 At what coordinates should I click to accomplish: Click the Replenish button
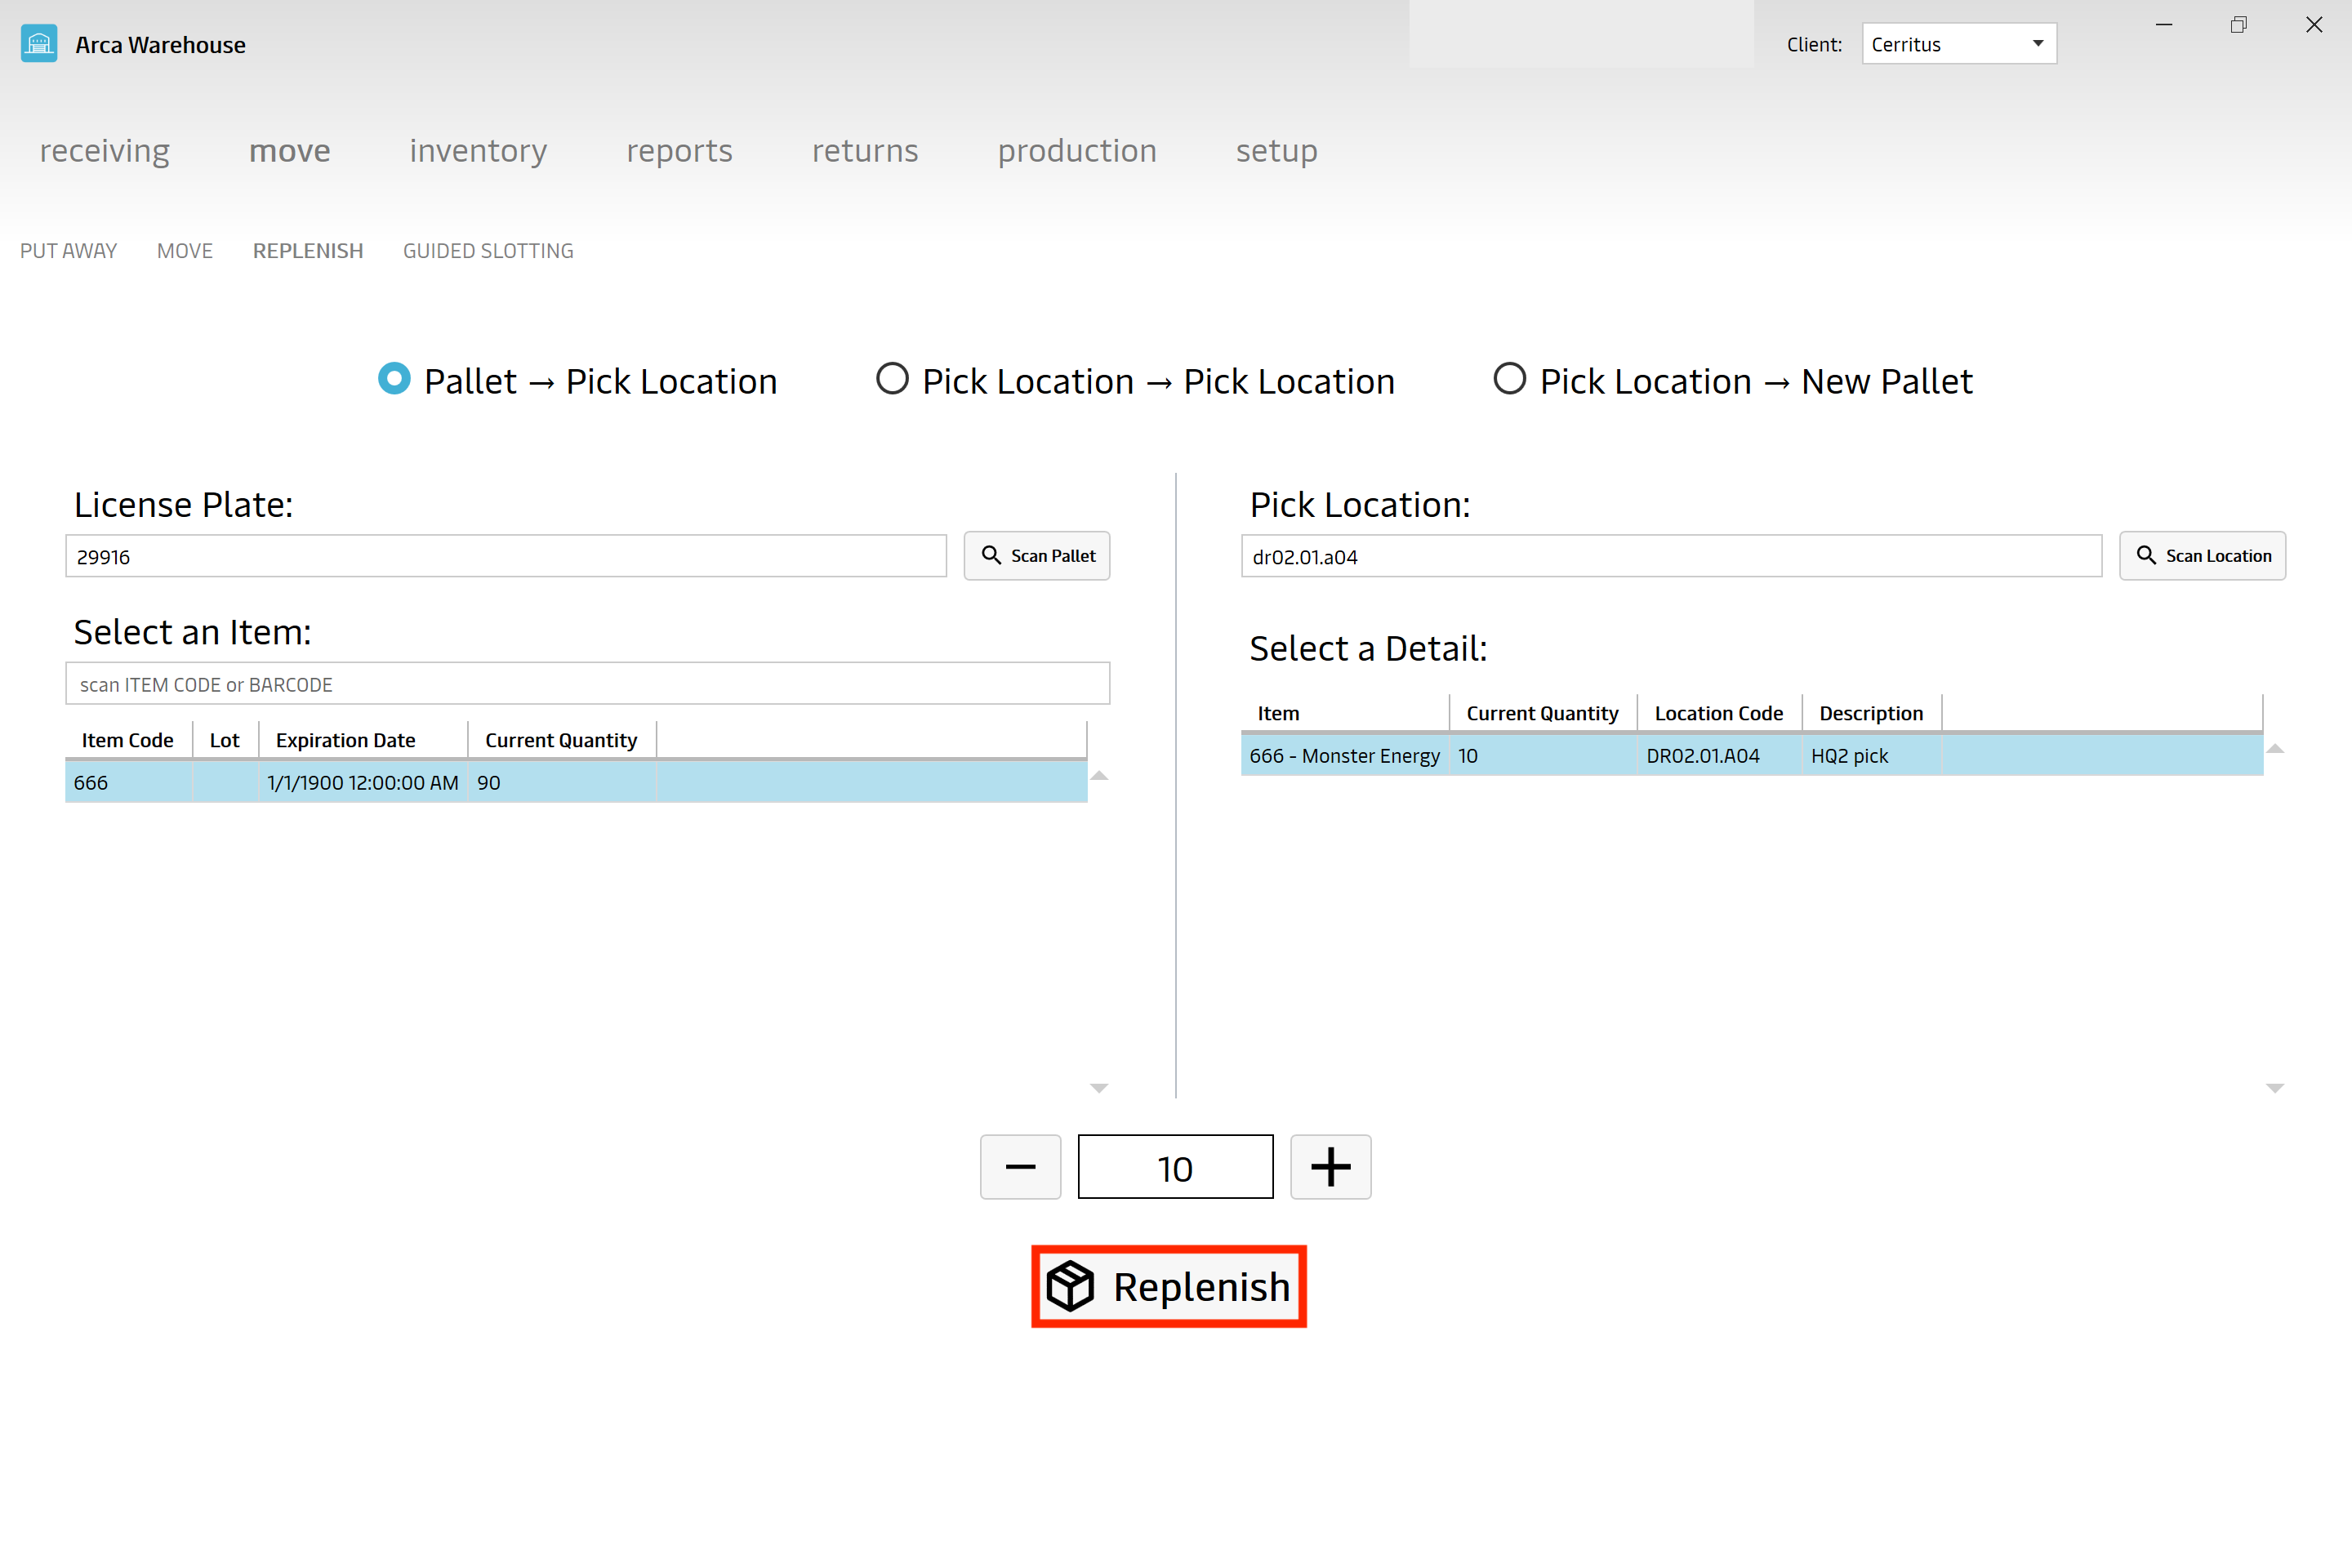[1169, 1286]
